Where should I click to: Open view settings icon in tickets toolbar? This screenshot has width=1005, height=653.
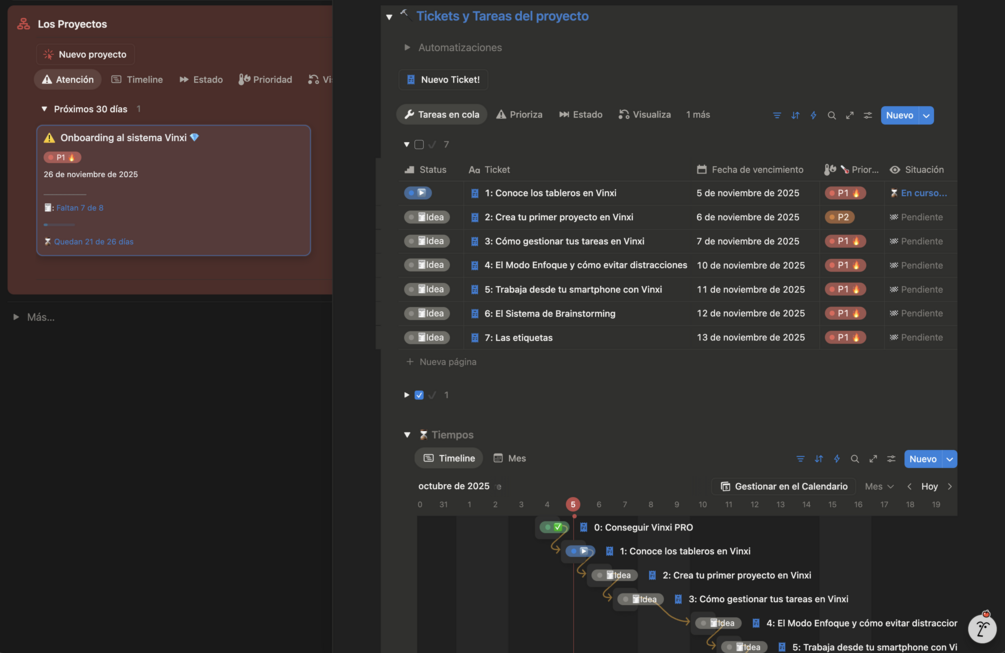click(x=868, y=115)
